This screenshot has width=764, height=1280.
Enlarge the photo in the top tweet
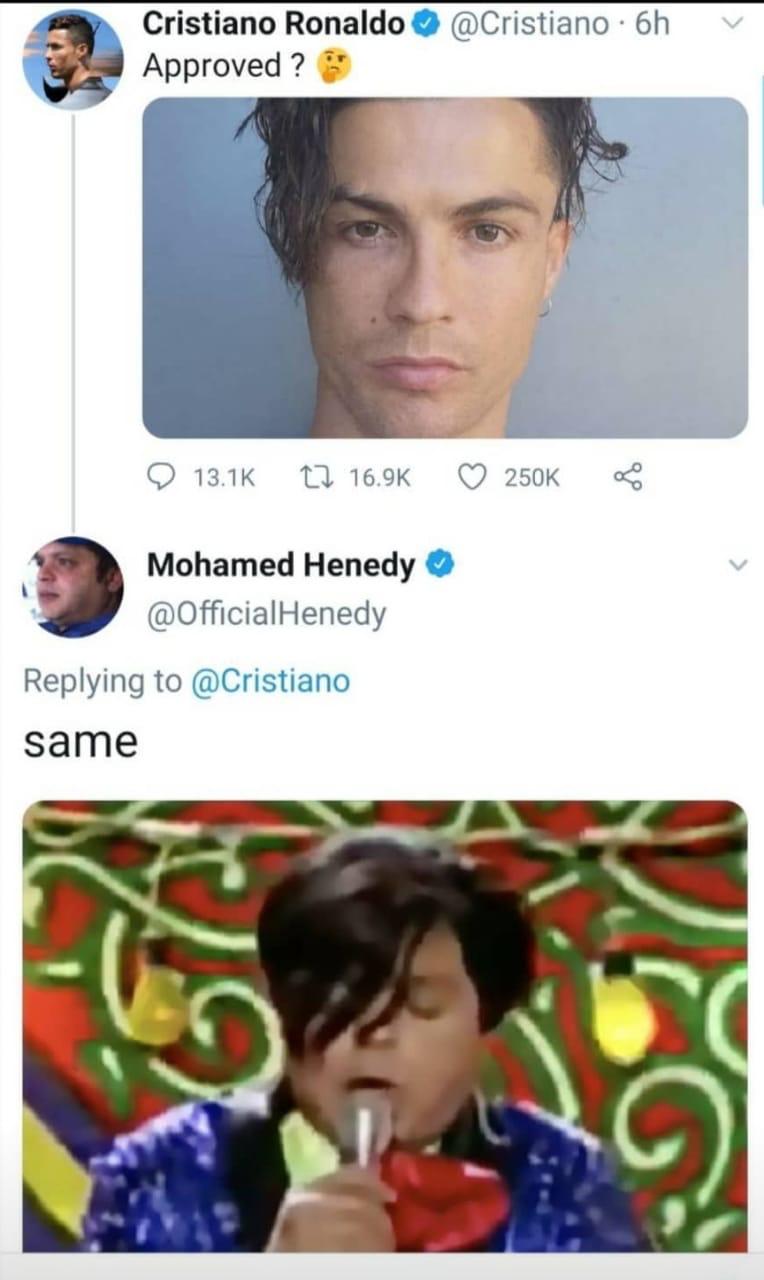(445, 267)
